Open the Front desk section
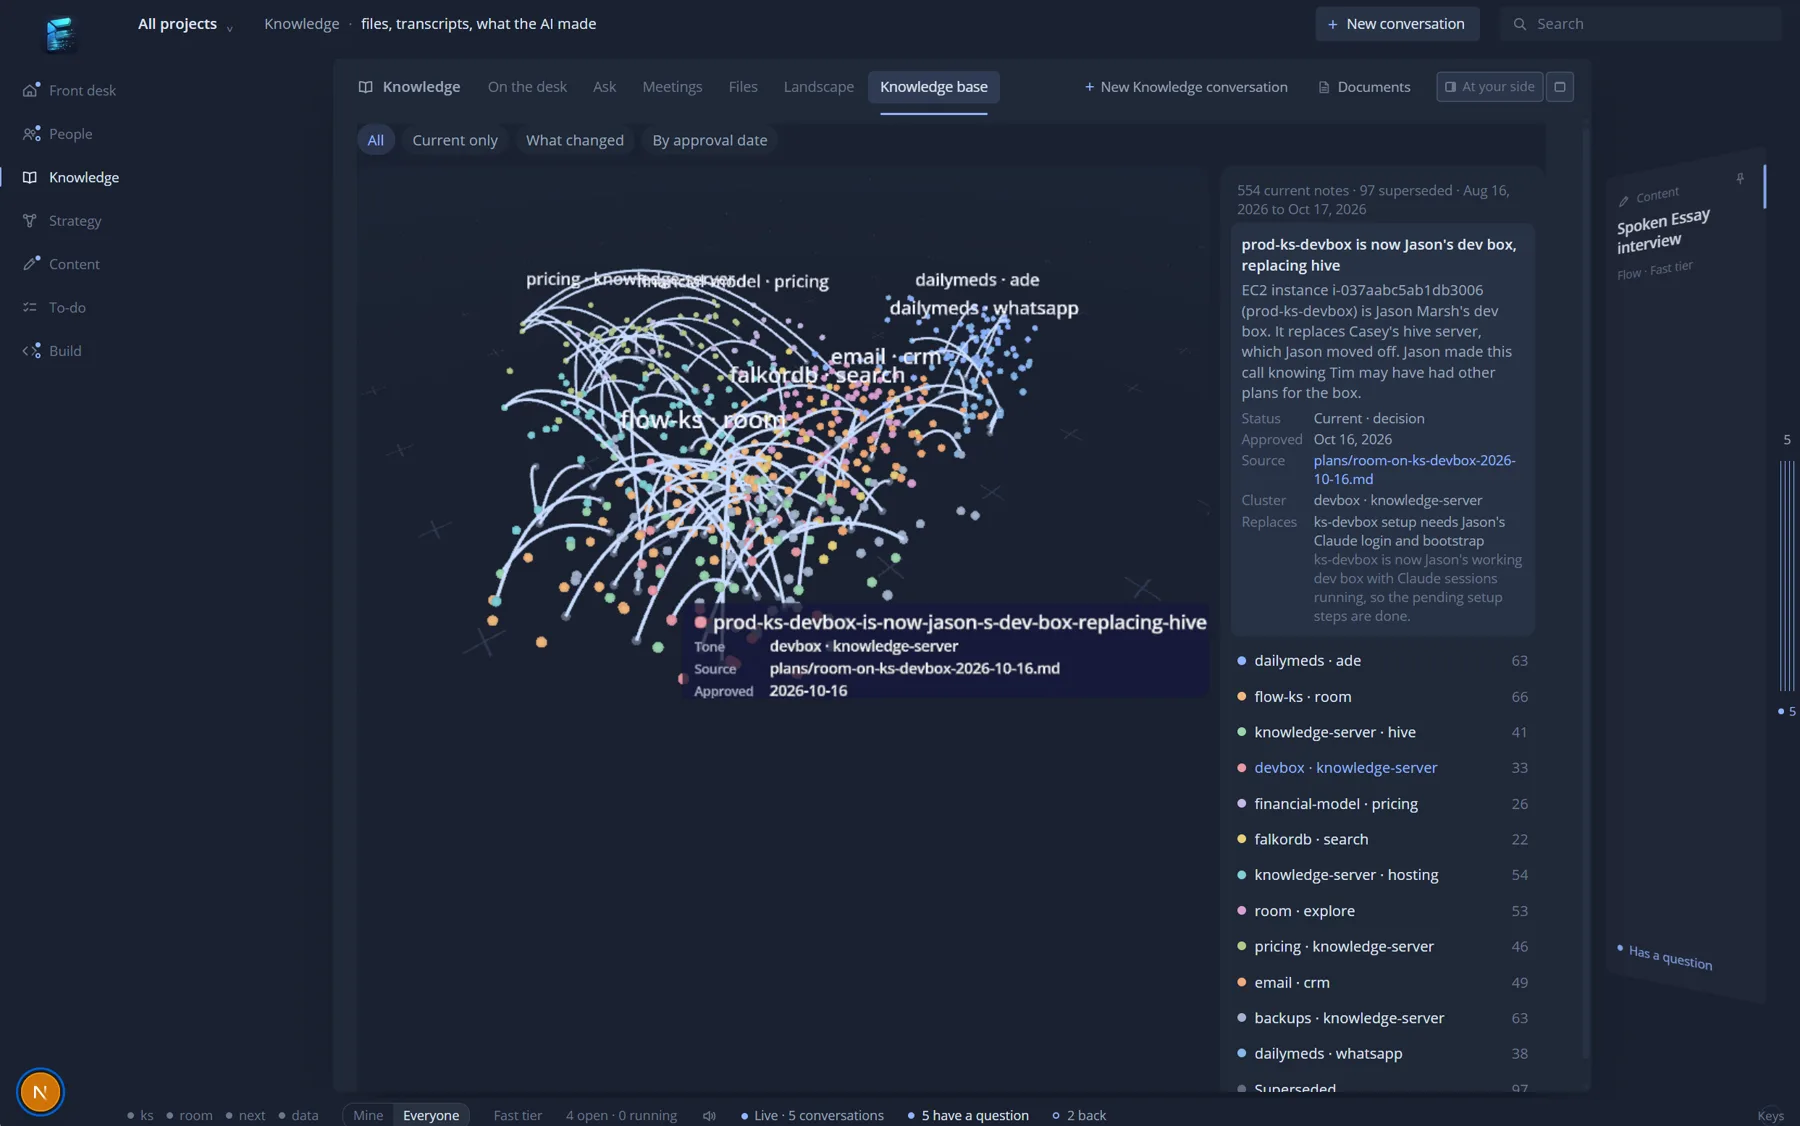The width and height of the screenshot is (1800, 1126). point(69,90)
